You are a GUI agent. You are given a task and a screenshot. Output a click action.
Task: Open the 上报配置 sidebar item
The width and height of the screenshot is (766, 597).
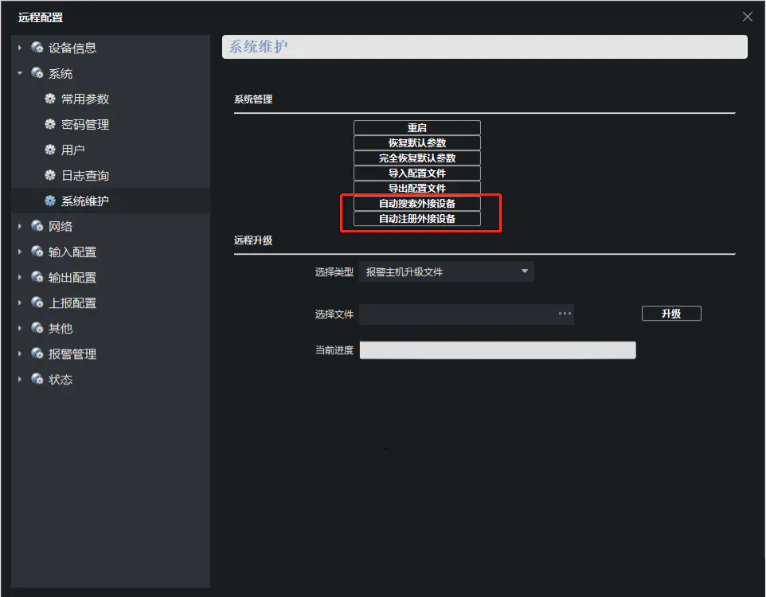(x=72, y=303)
